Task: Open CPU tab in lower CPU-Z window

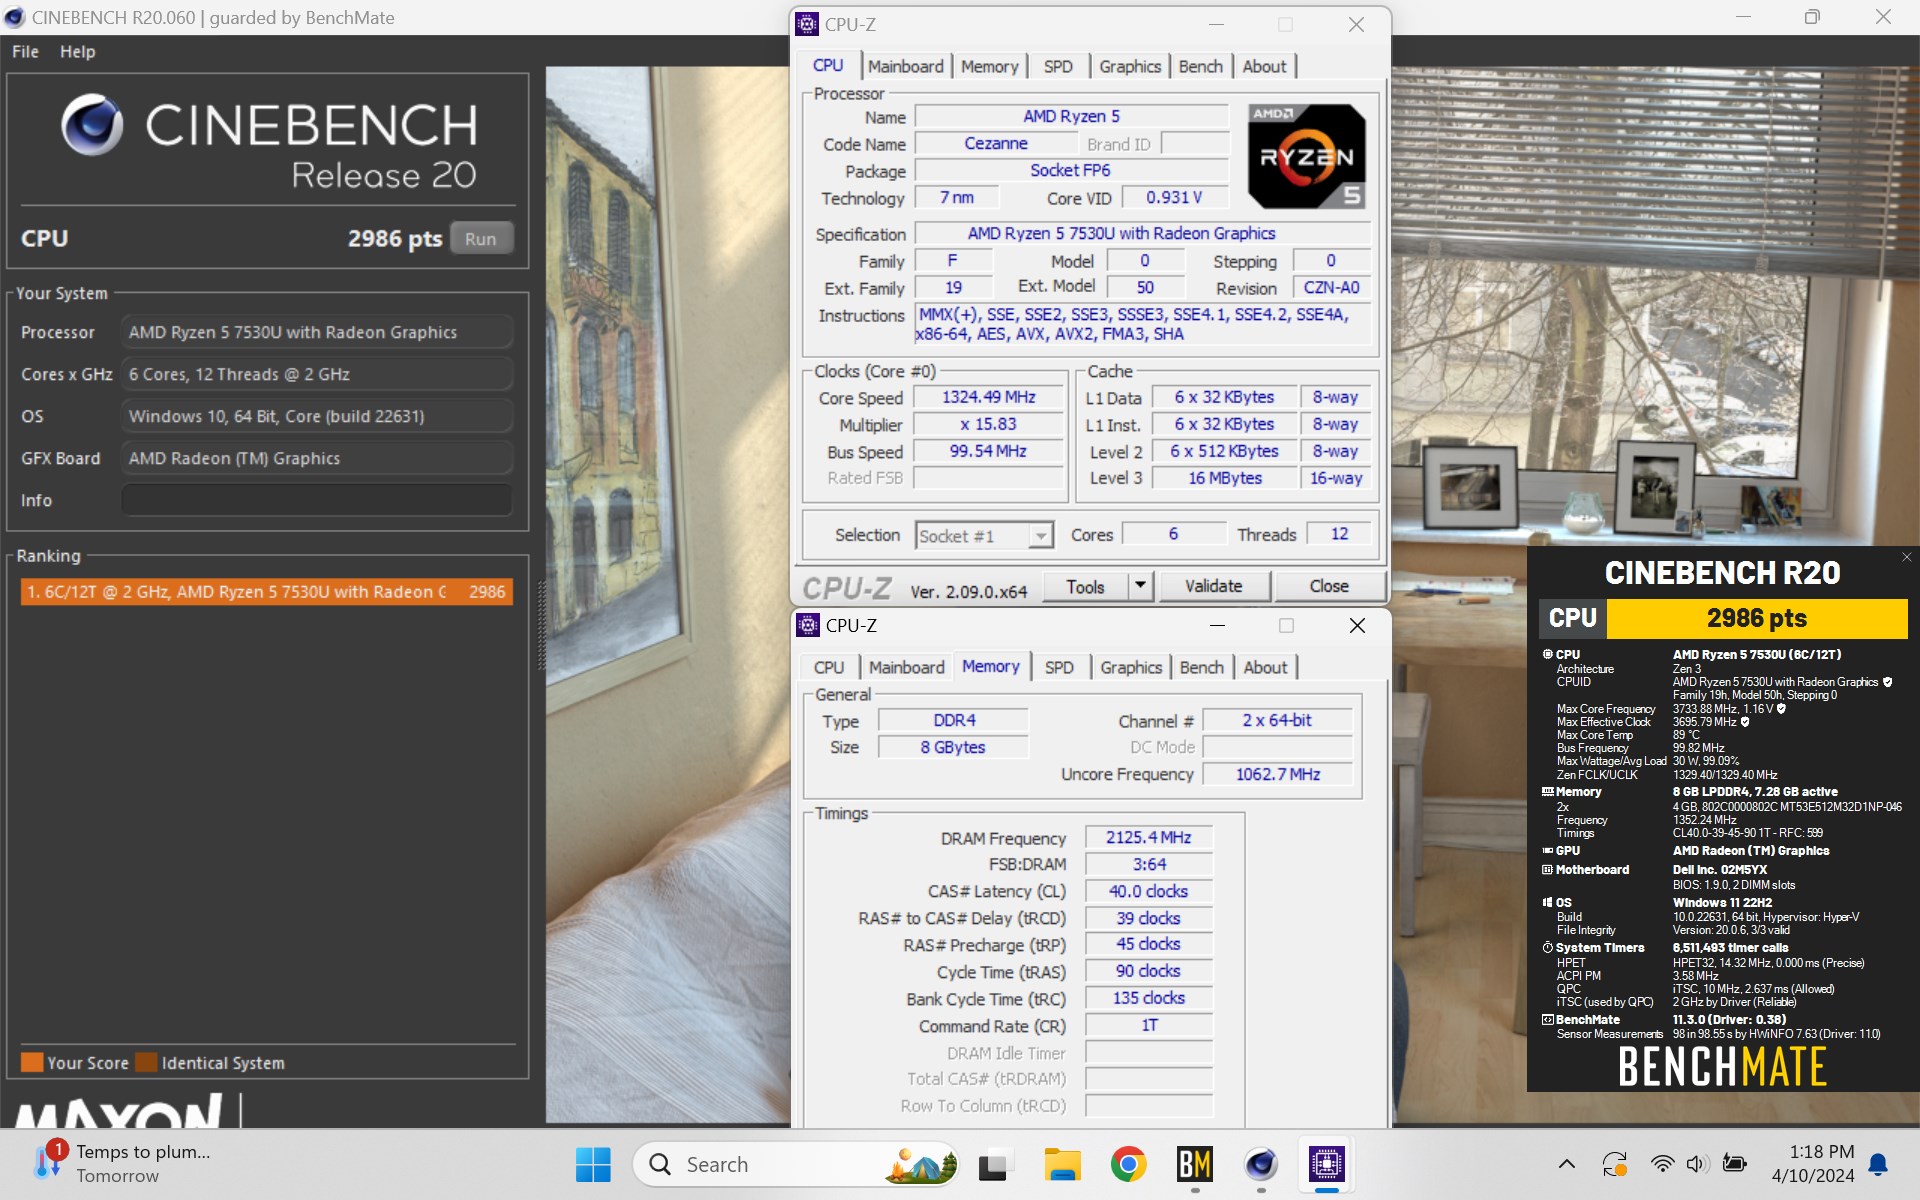Action: 829,667
